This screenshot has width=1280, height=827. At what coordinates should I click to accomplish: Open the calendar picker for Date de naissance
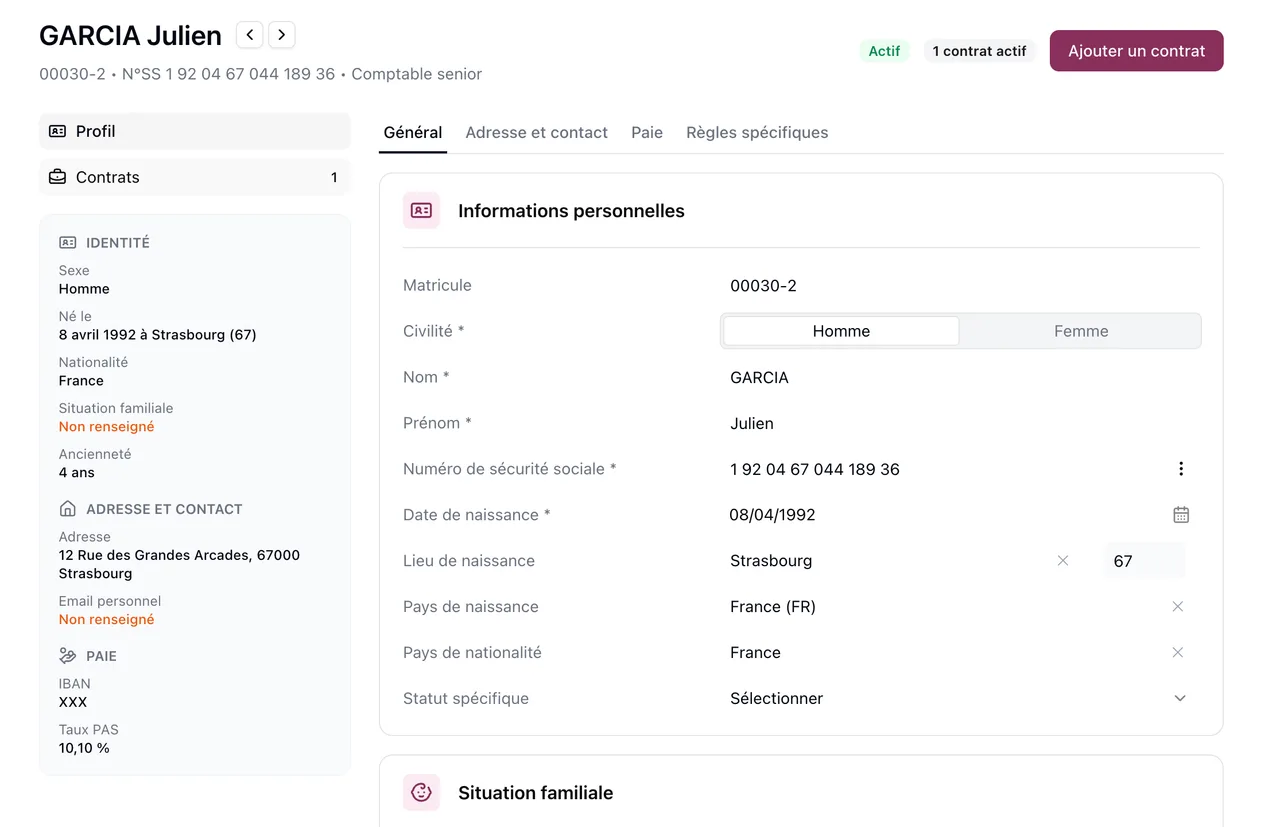point(1181,515)
